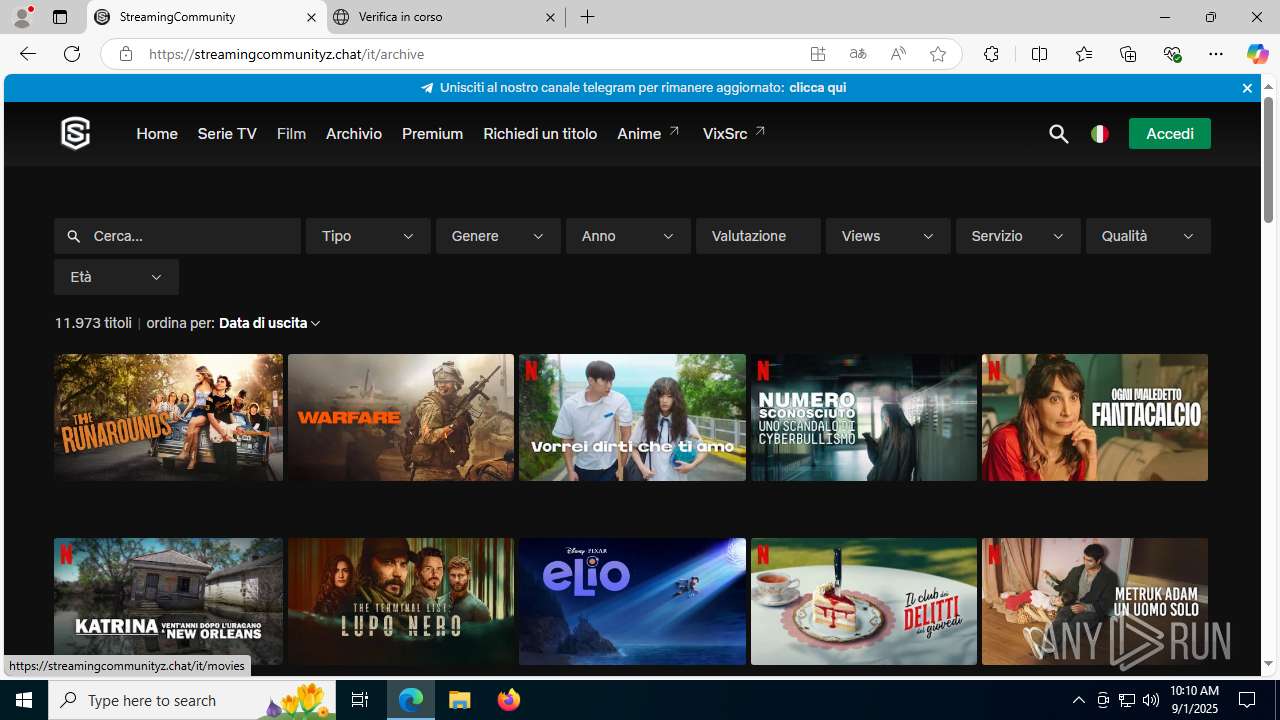Change language via Italian flag icon
Image resolution: width=1280 pixels, height=720 pixels.
tap(1099, 134)
